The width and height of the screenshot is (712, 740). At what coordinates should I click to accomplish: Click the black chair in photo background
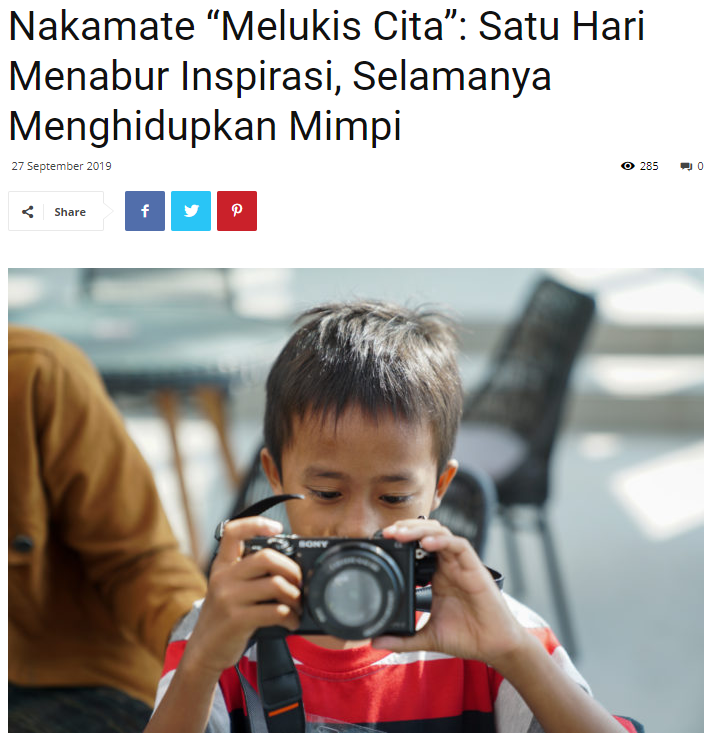click(x=528, y=401)
